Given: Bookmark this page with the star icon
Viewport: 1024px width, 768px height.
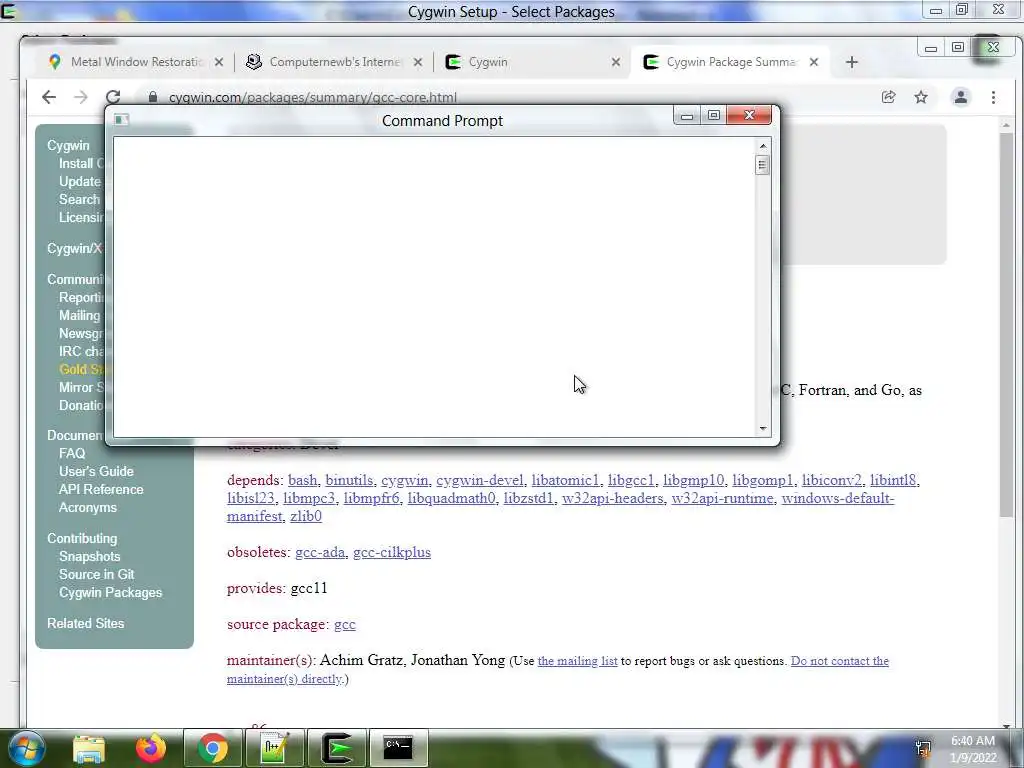Looking at the screenshot, I should [921, 97].
